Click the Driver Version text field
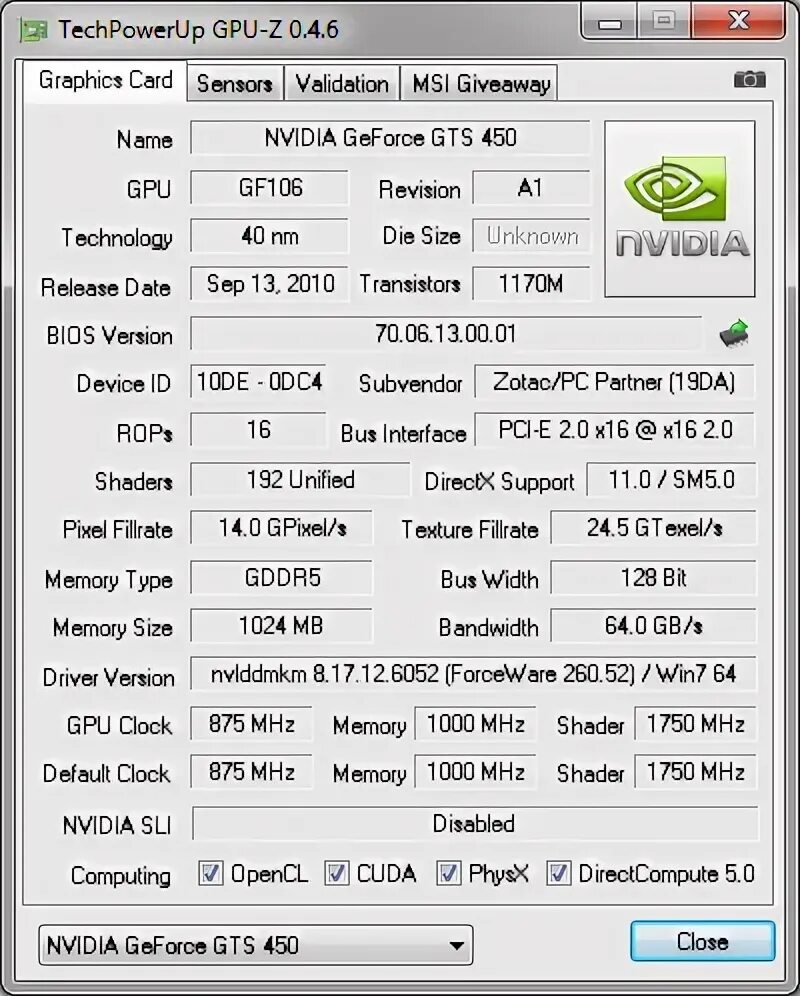 (x=473, y=674)
